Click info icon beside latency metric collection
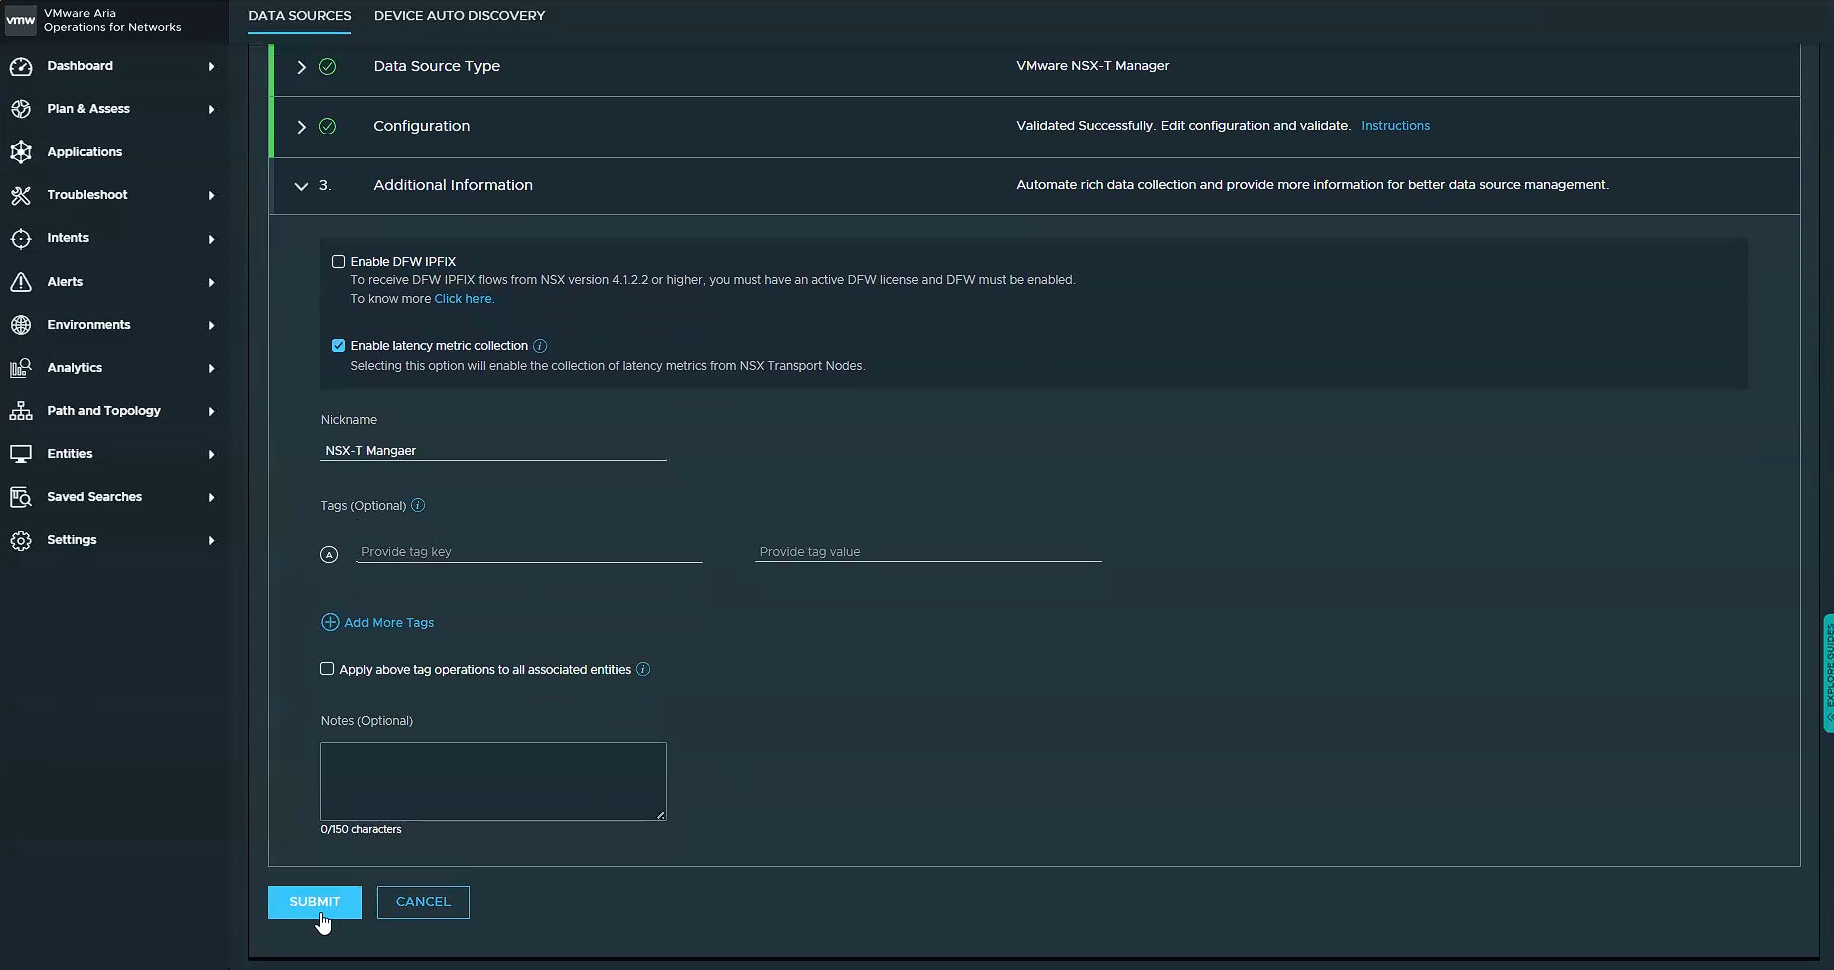The height and width of the screenshot is (970, 1834). point(540,346)
